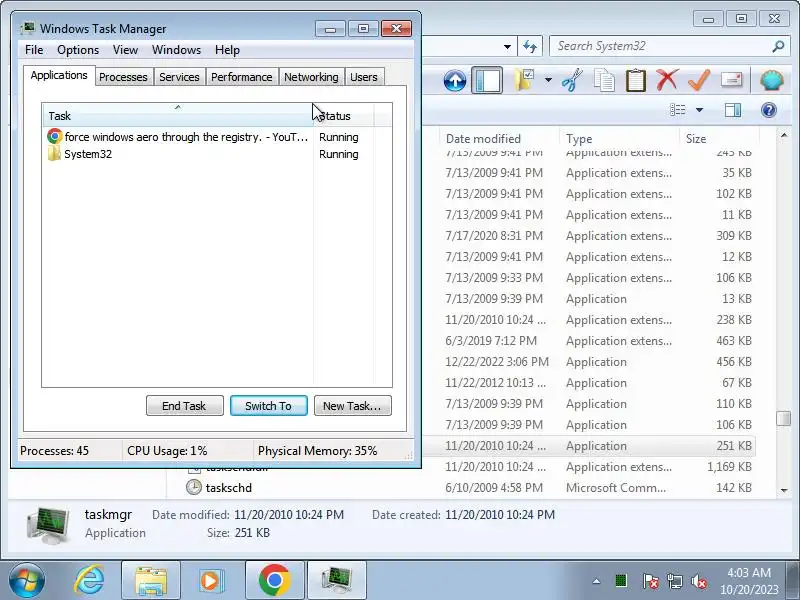Click the Switch To button
The image size is (800, 600).
point(269,406)
